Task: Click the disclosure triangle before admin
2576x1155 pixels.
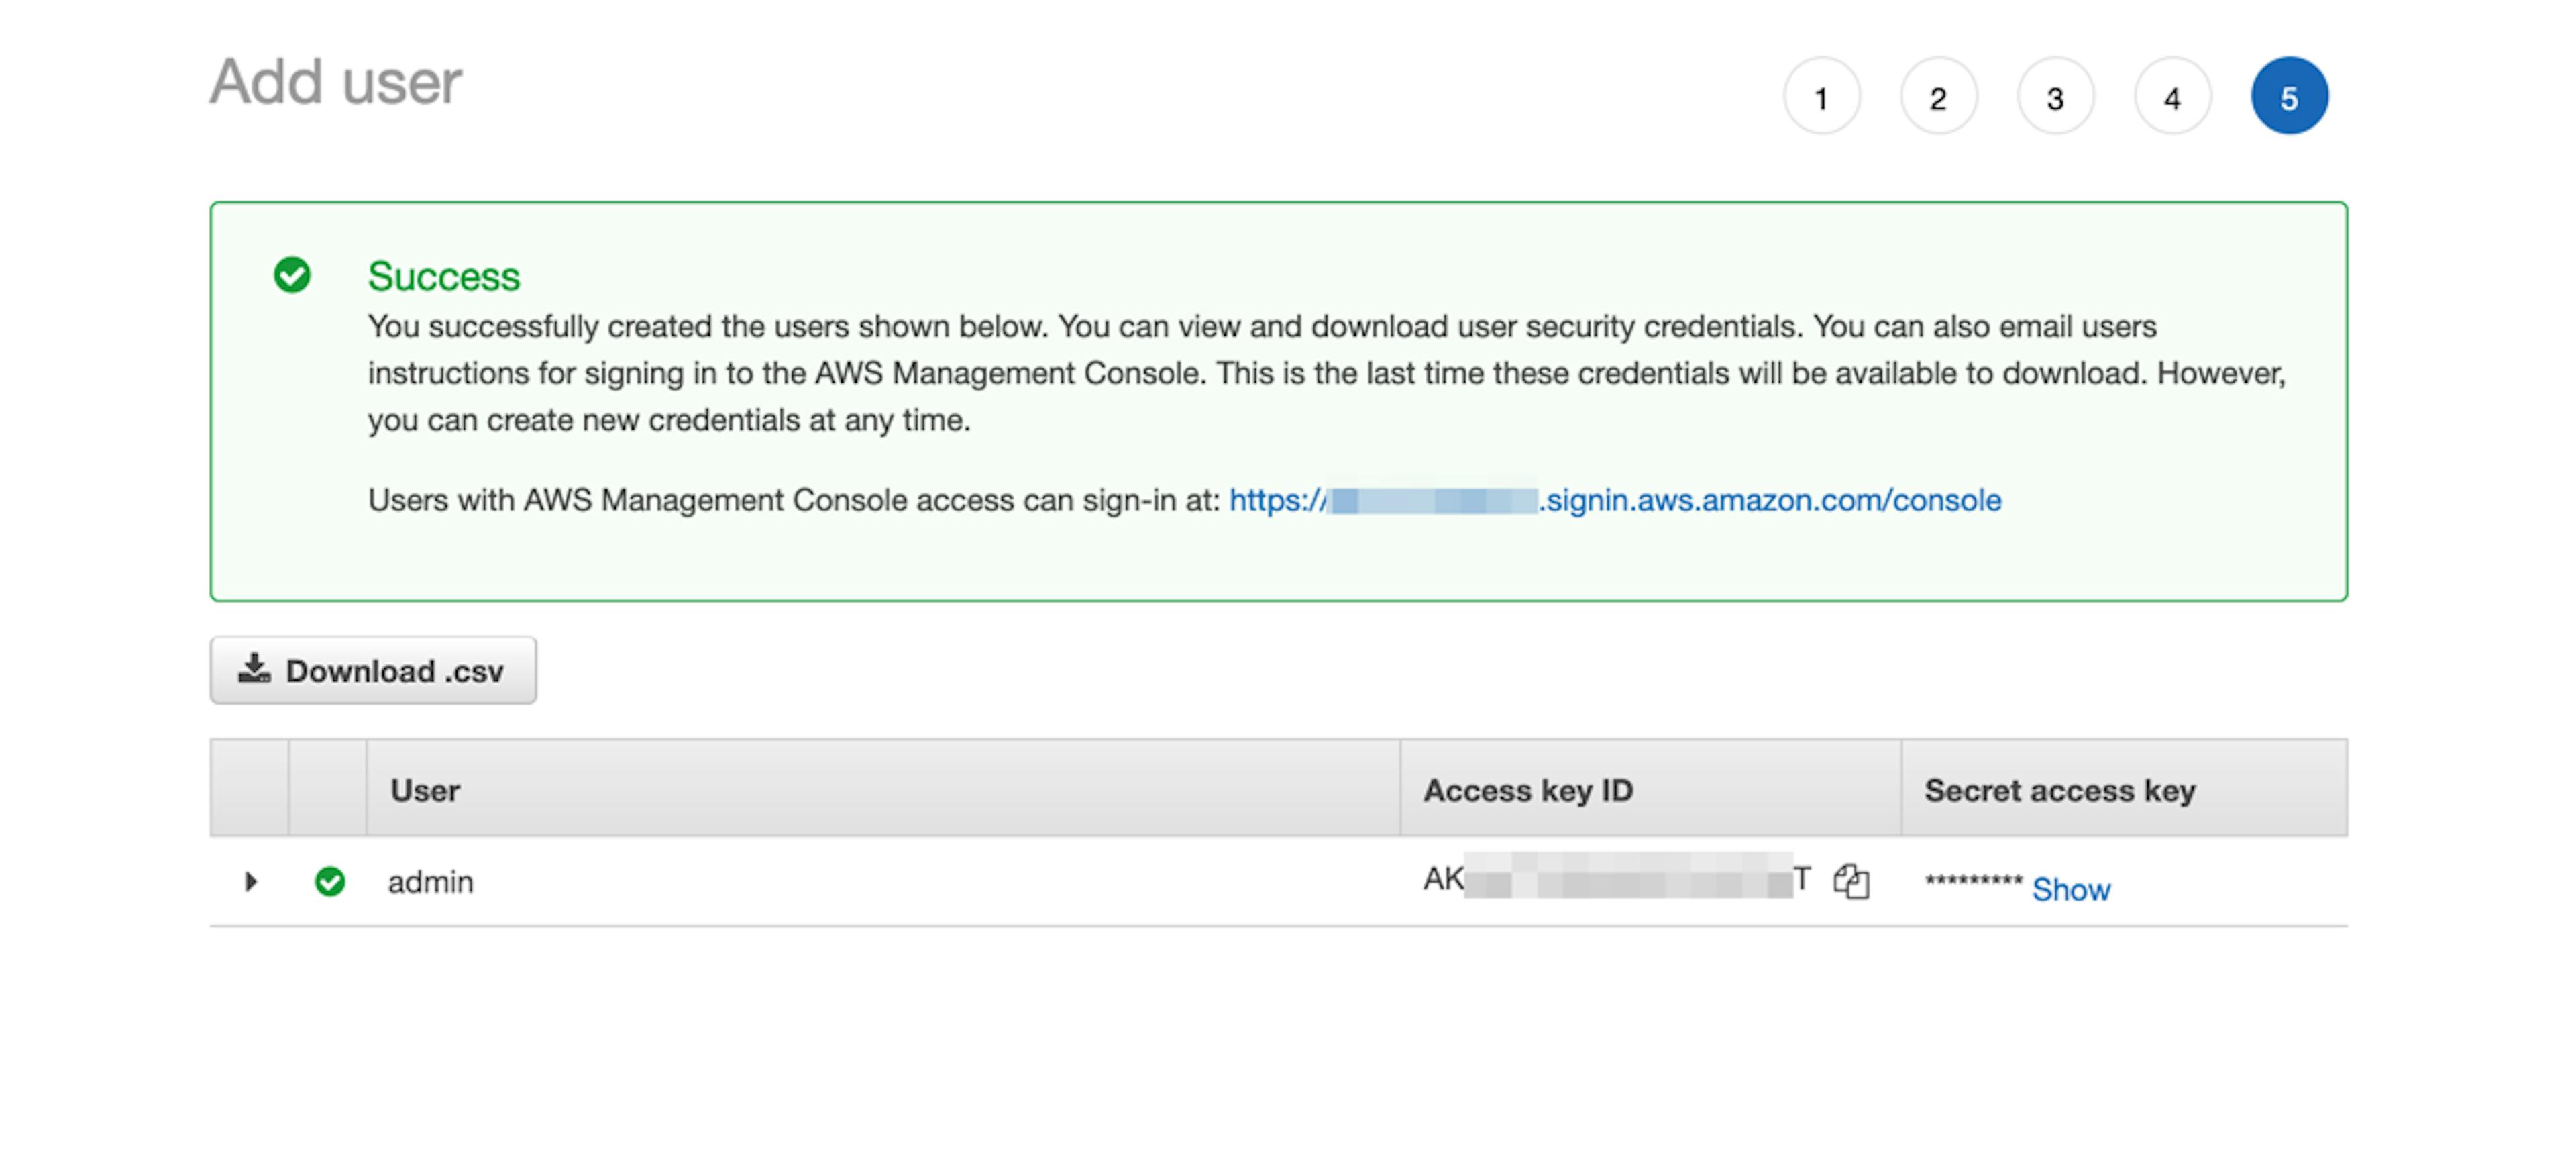Action: pyautogui.click(x=251, y=882)
